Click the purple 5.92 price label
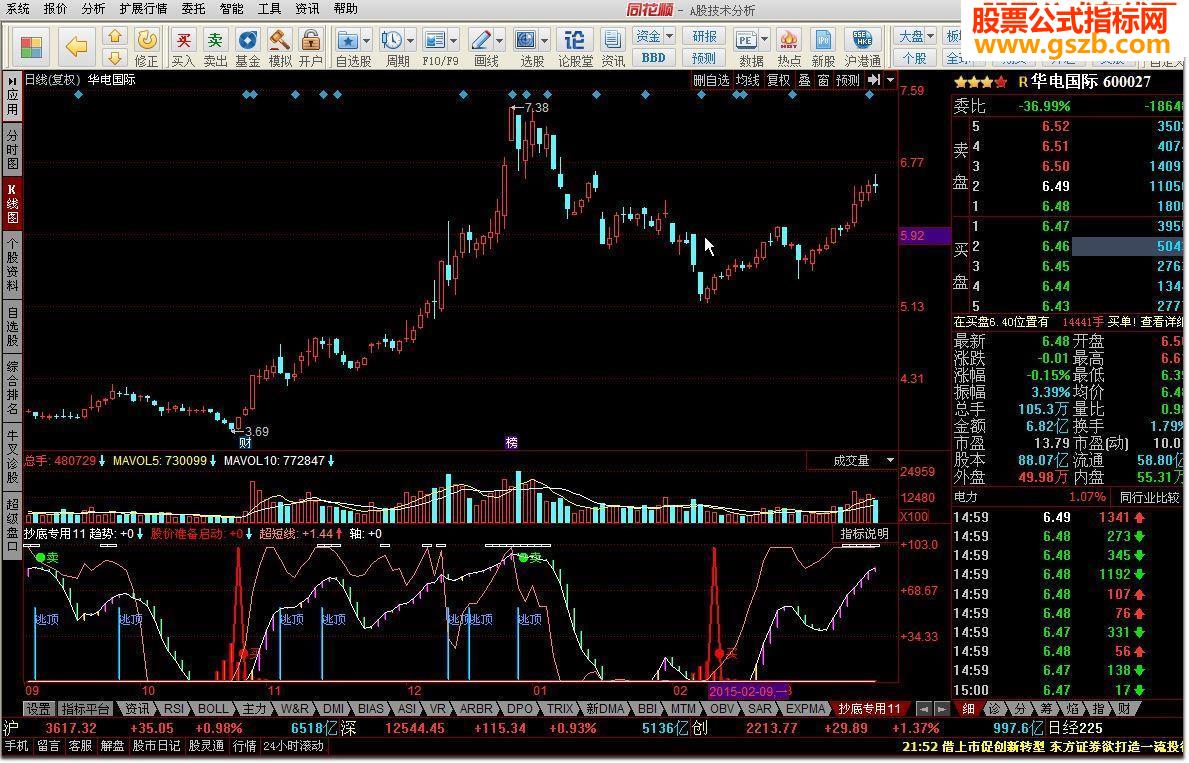The width and height of the screenshot is (1189, 763). point(924,236)
